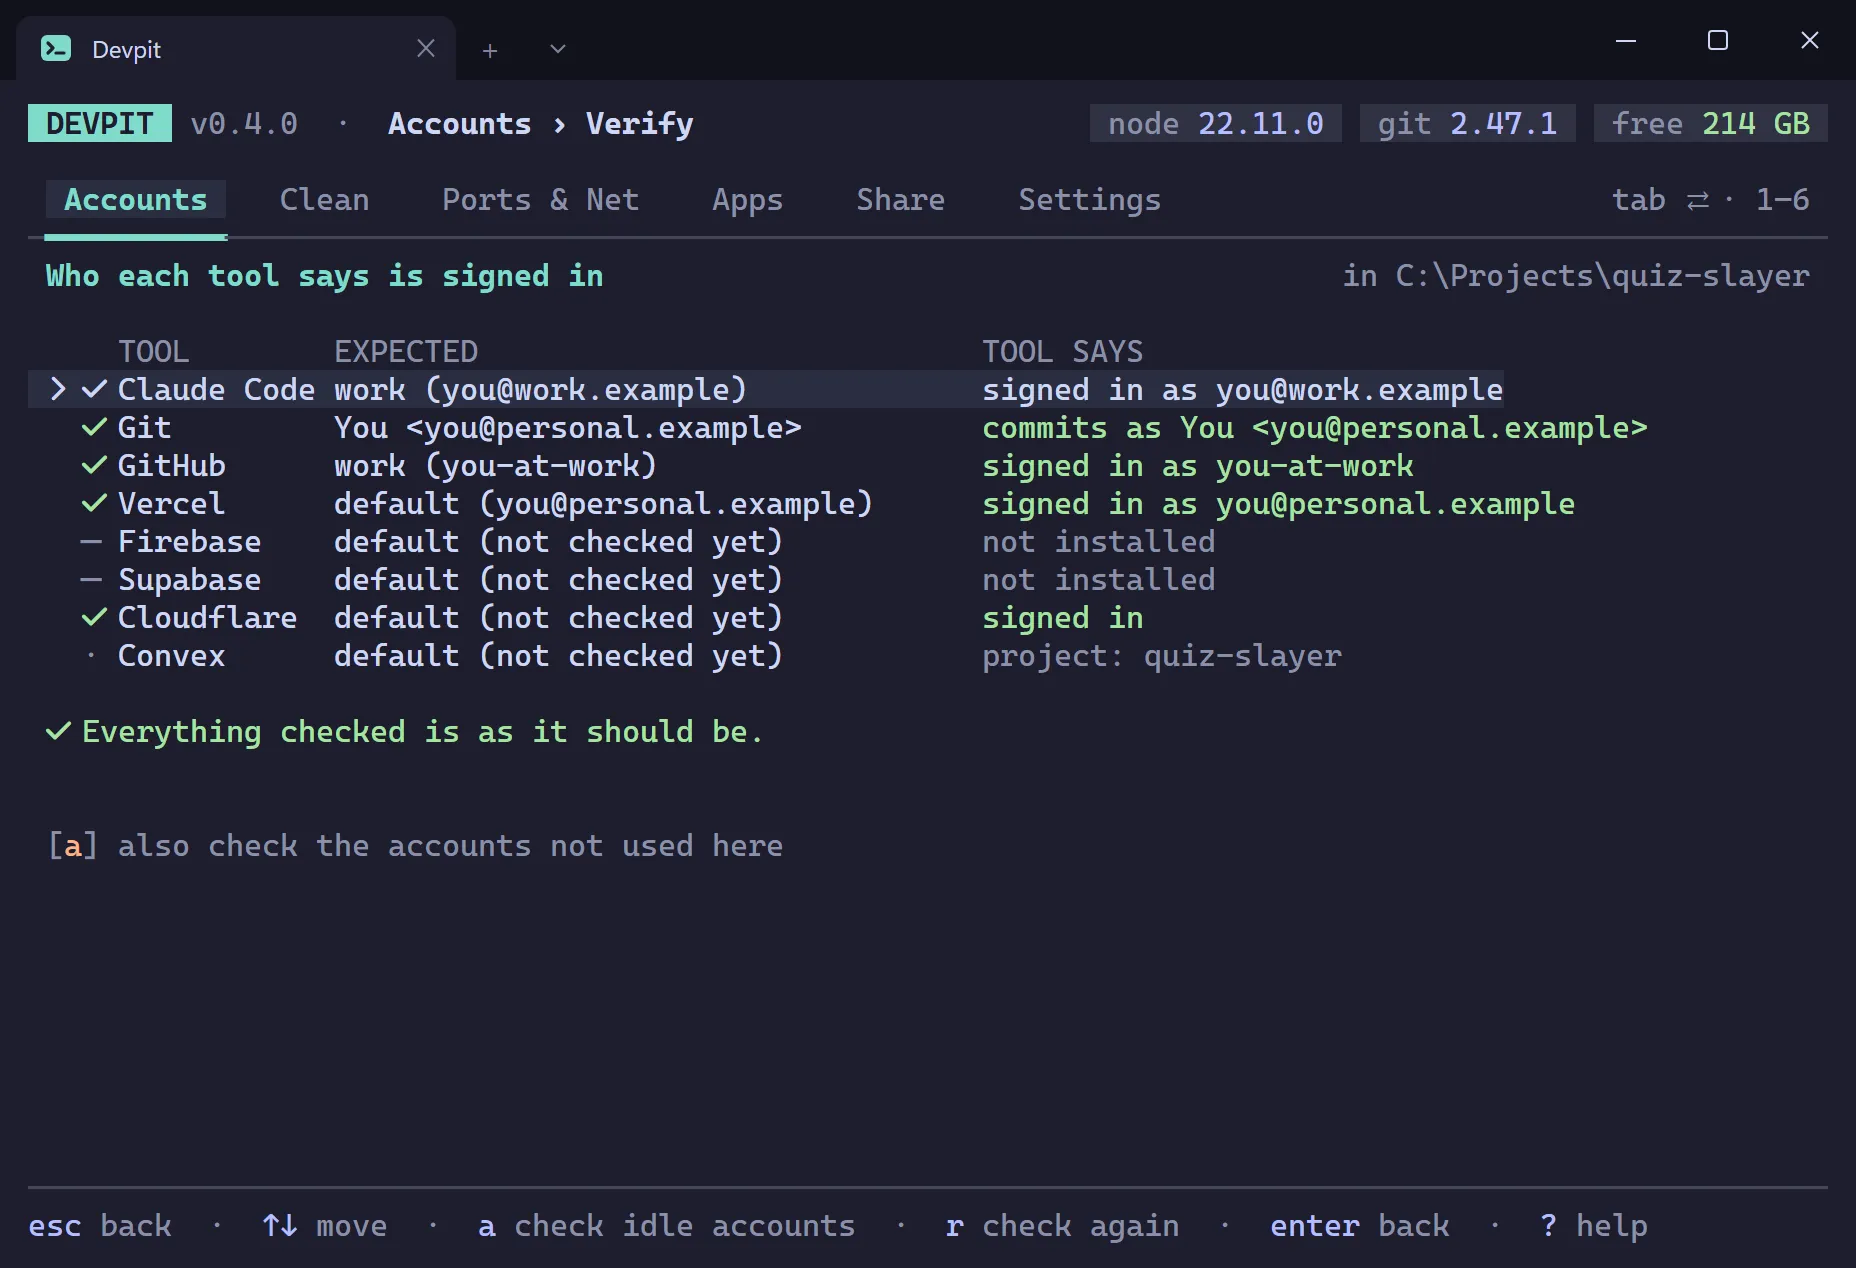1856x1268 pixels.
Task: Select the Convex tool row
Action: 711,655
